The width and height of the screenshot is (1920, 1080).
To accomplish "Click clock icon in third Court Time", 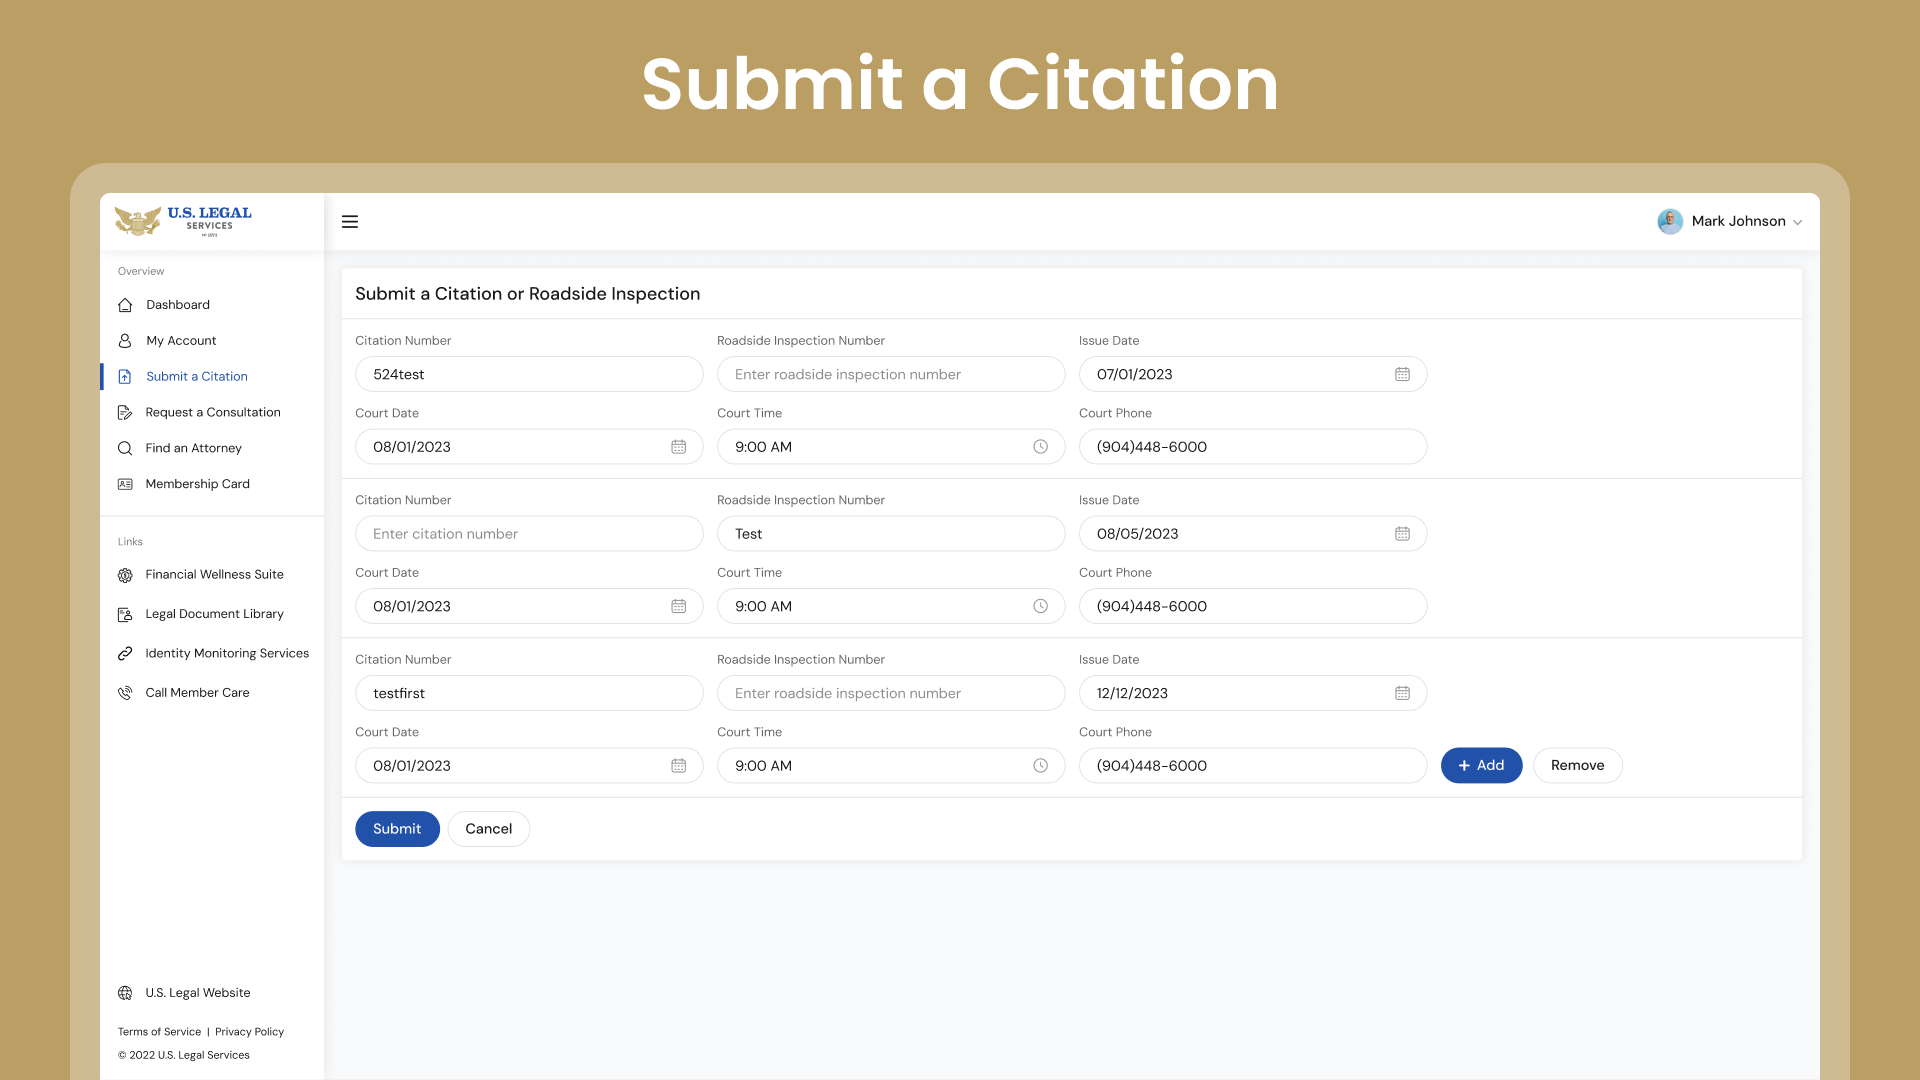I will pyautogui.click(x=1040, y=766).
